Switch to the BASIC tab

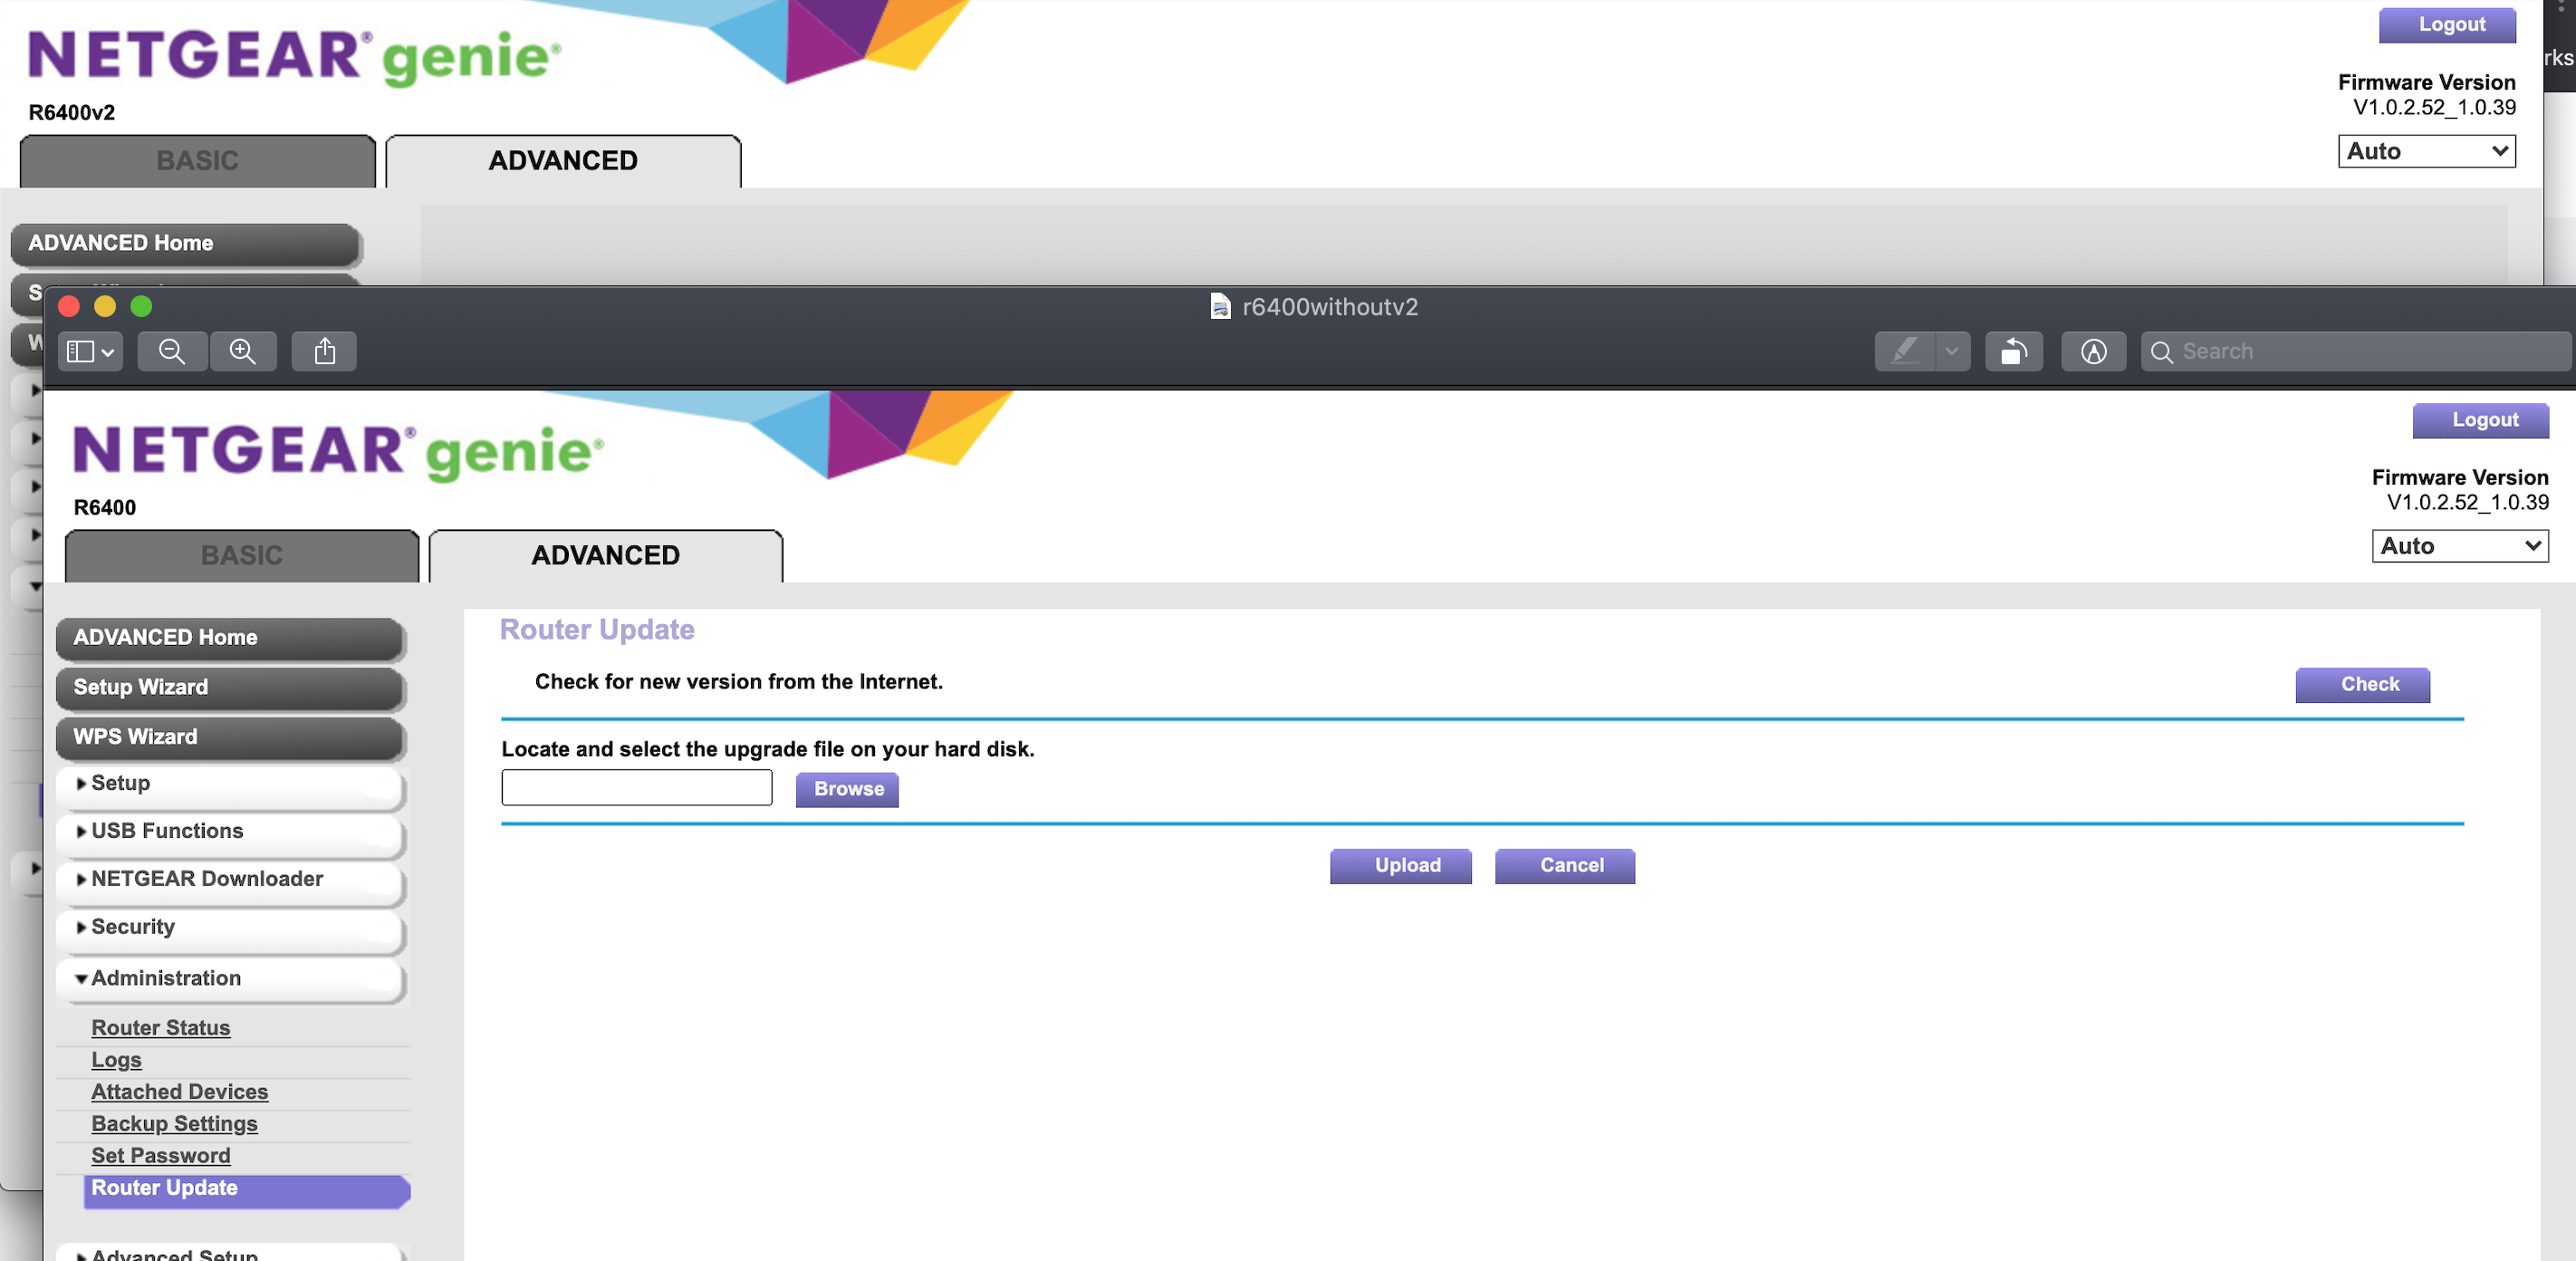click(x=240, y=555)
